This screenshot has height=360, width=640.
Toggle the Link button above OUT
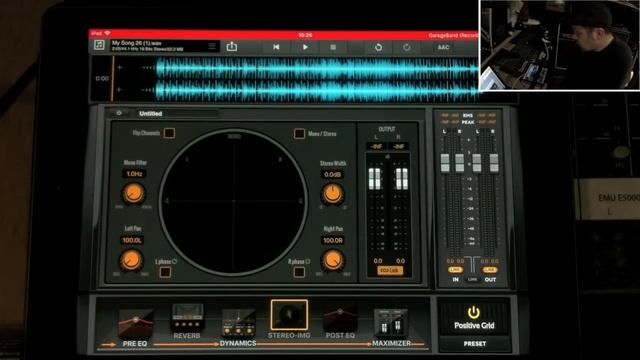(x=489, y=270)
